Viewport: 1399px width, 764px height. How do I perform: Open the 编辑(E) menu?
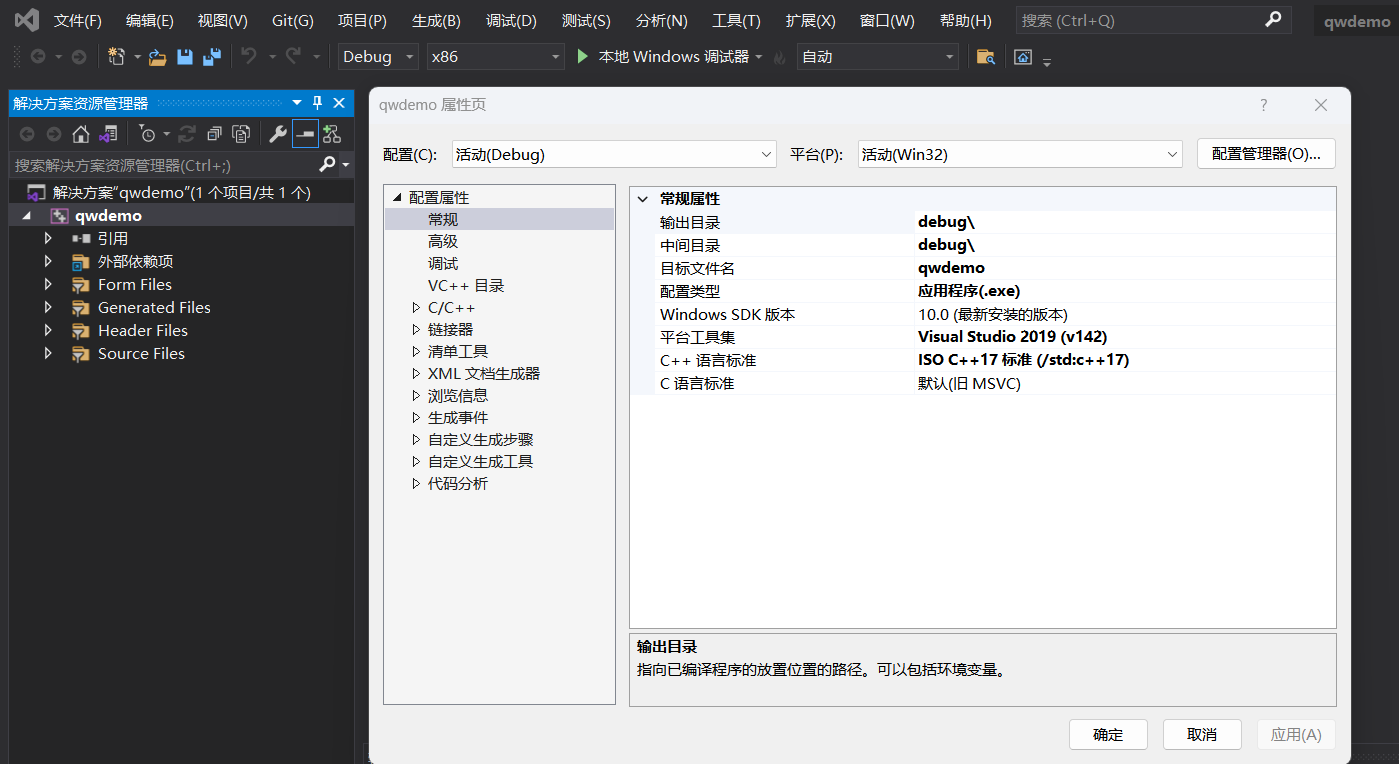pos(150,20)
